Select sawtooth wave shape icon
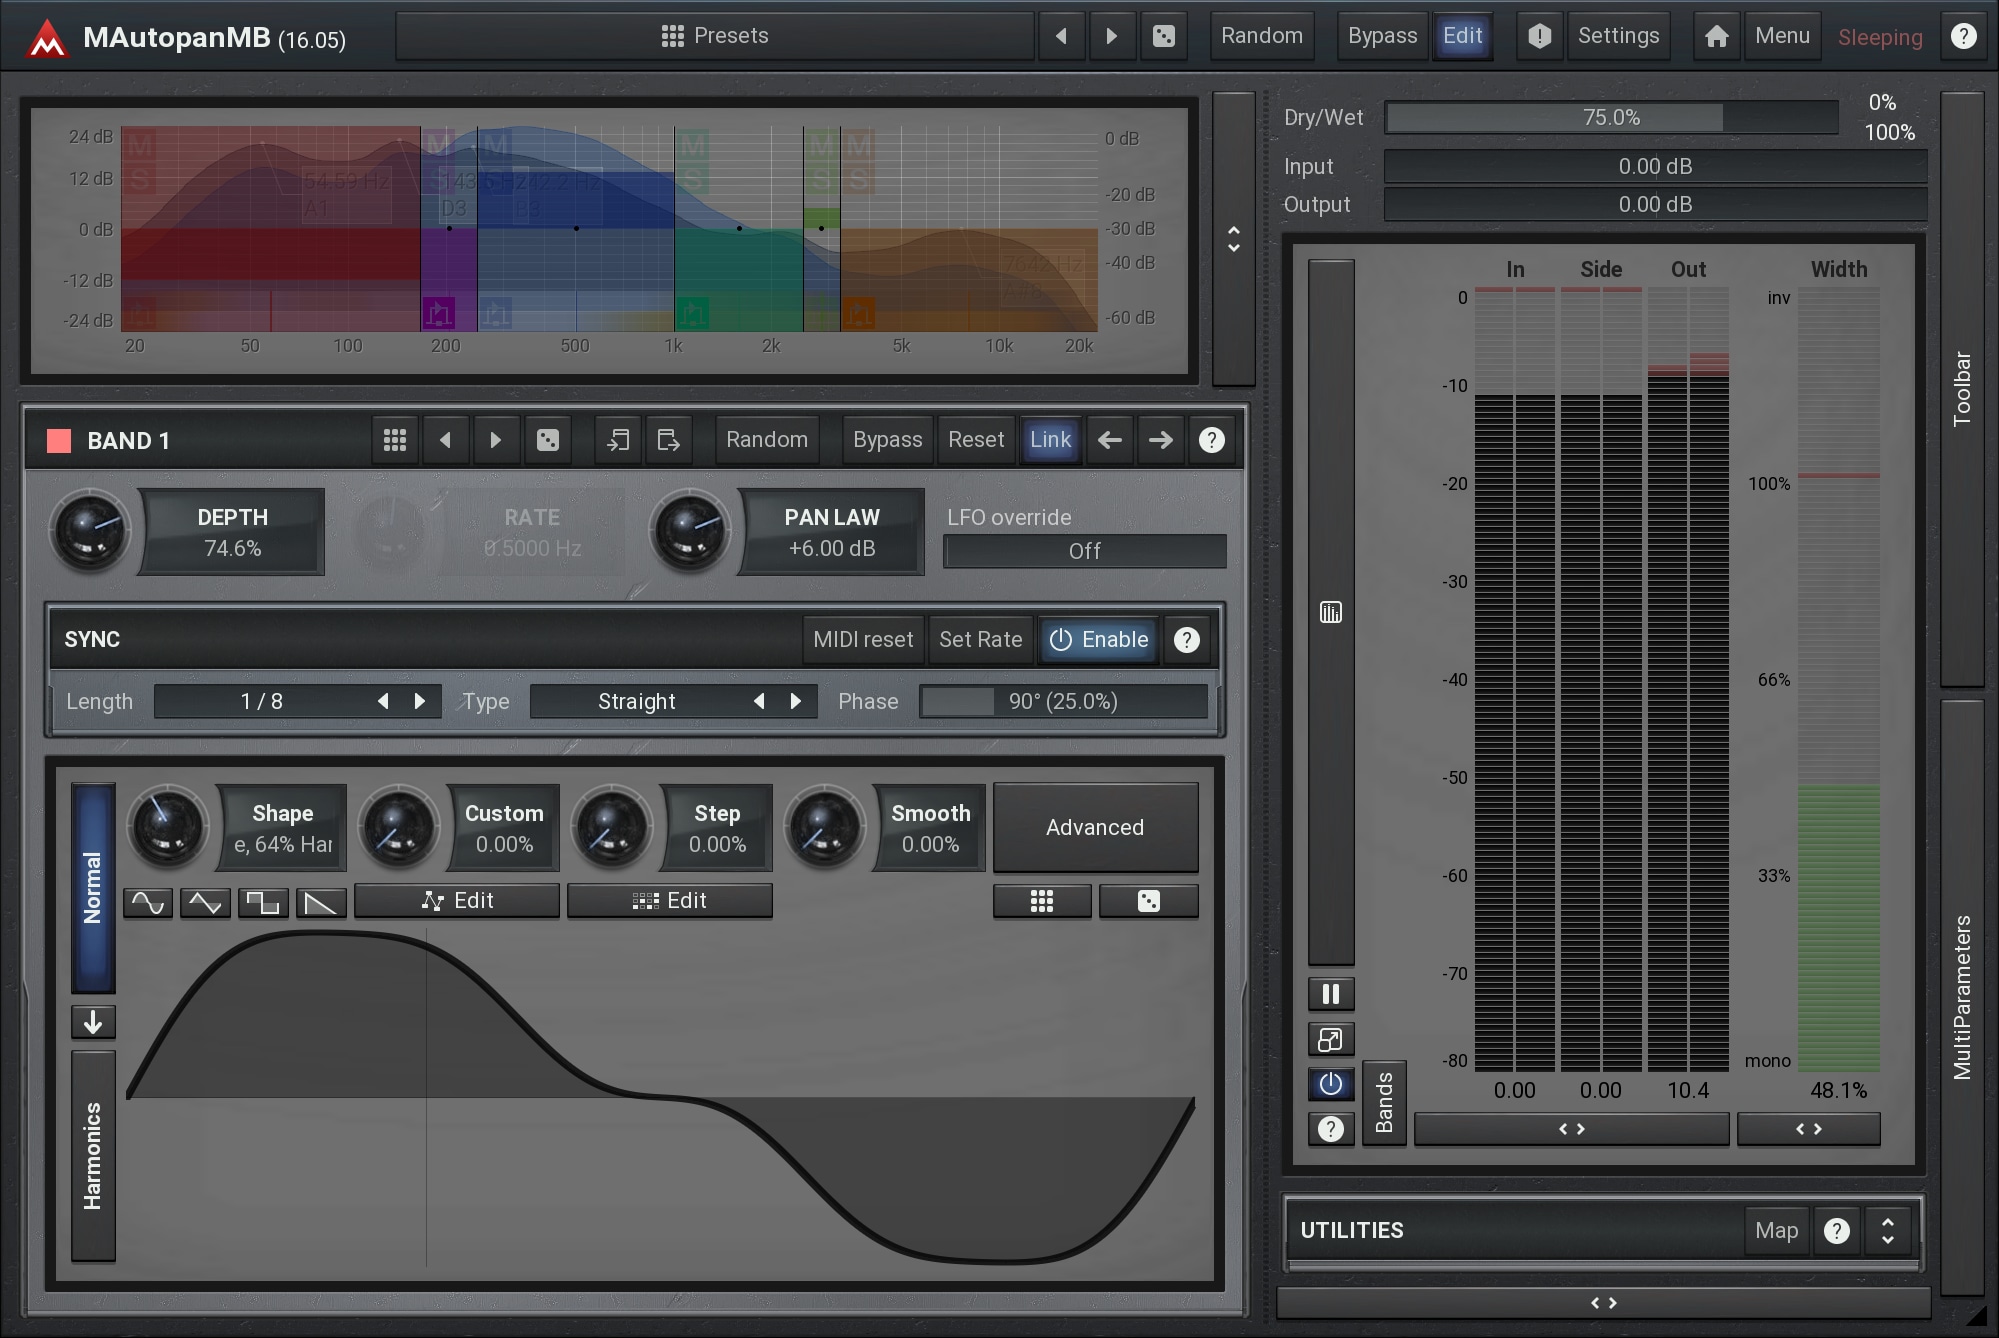1999x1338 pixels. click(321, 903)
